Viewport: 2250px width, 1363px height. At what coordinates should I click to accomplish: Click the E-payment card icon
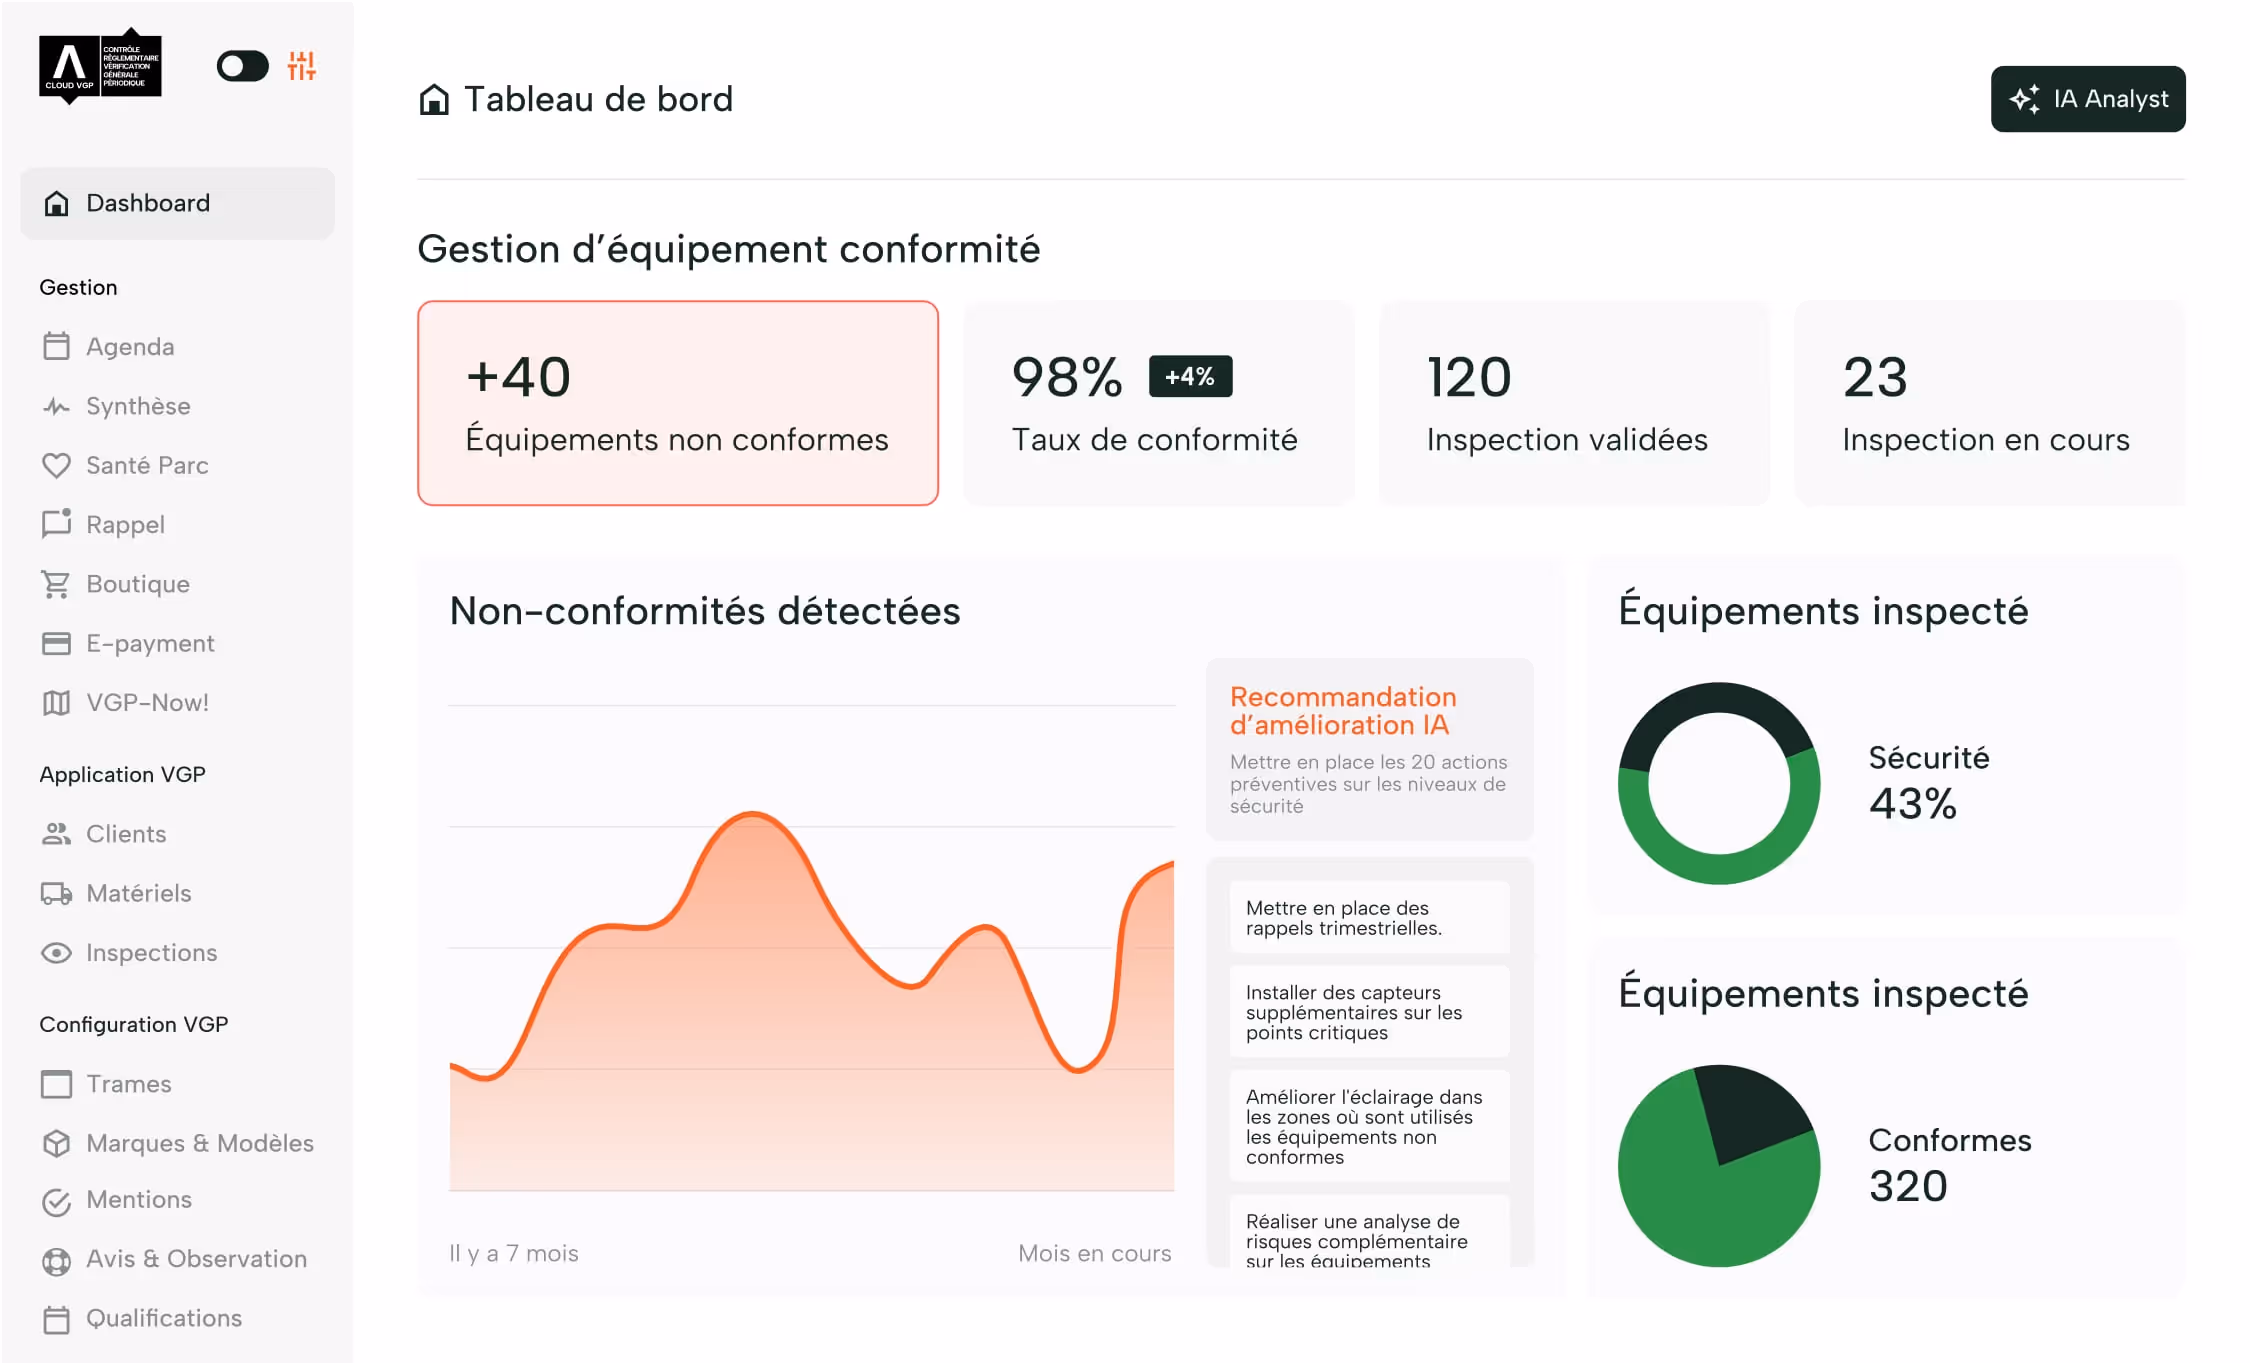[56, 643]
